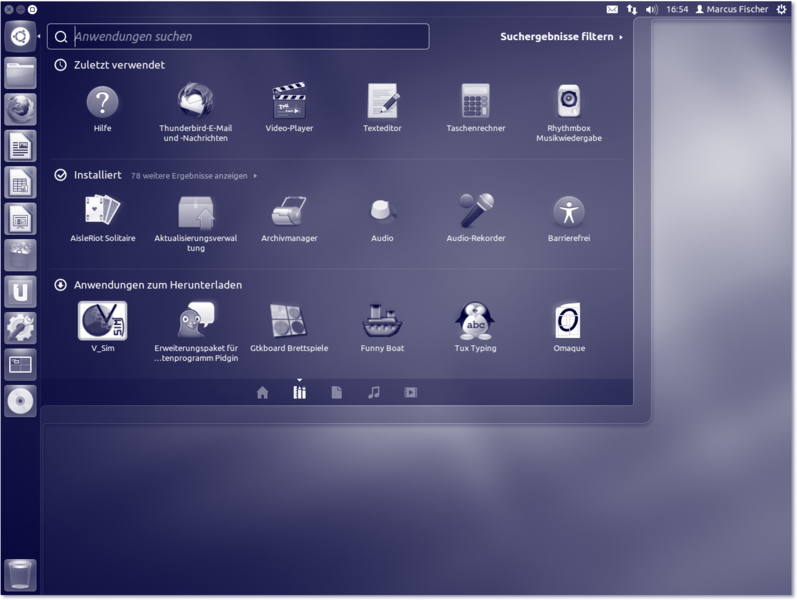Image resolution: width=797 pixels, height=600 pixels.
Task: Expand Suchergebnisse filtern options
Action: click(x=560, y=37)
